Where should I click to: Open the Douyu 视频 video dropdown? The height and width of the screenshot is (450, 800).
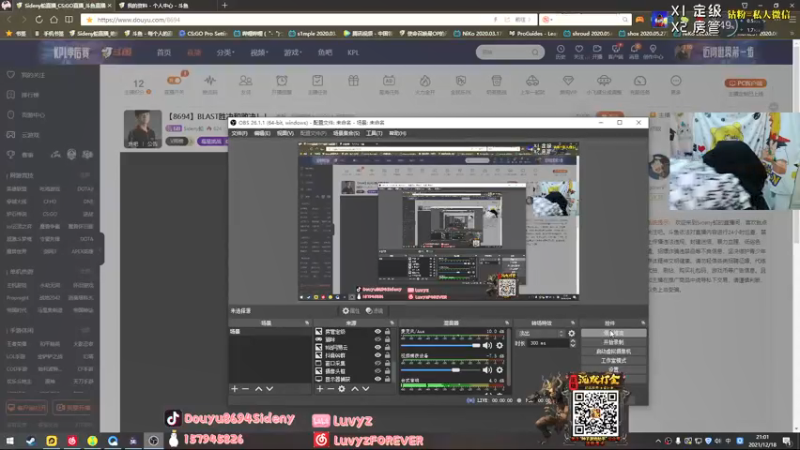click(x=259, y=53)
